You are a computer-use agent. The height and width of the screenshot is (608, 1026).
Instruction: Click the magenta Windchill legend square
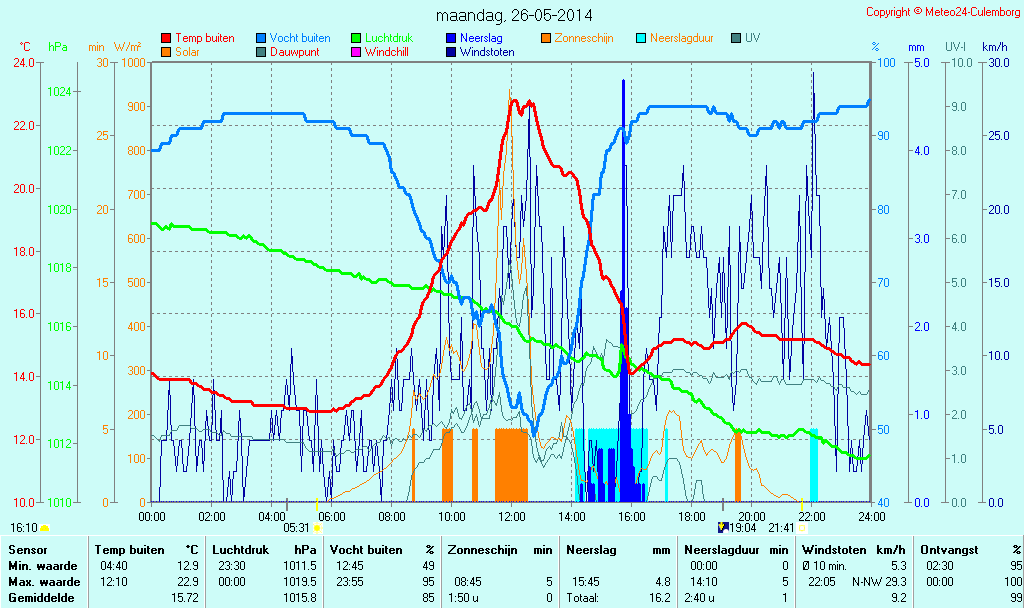[356, 51]
